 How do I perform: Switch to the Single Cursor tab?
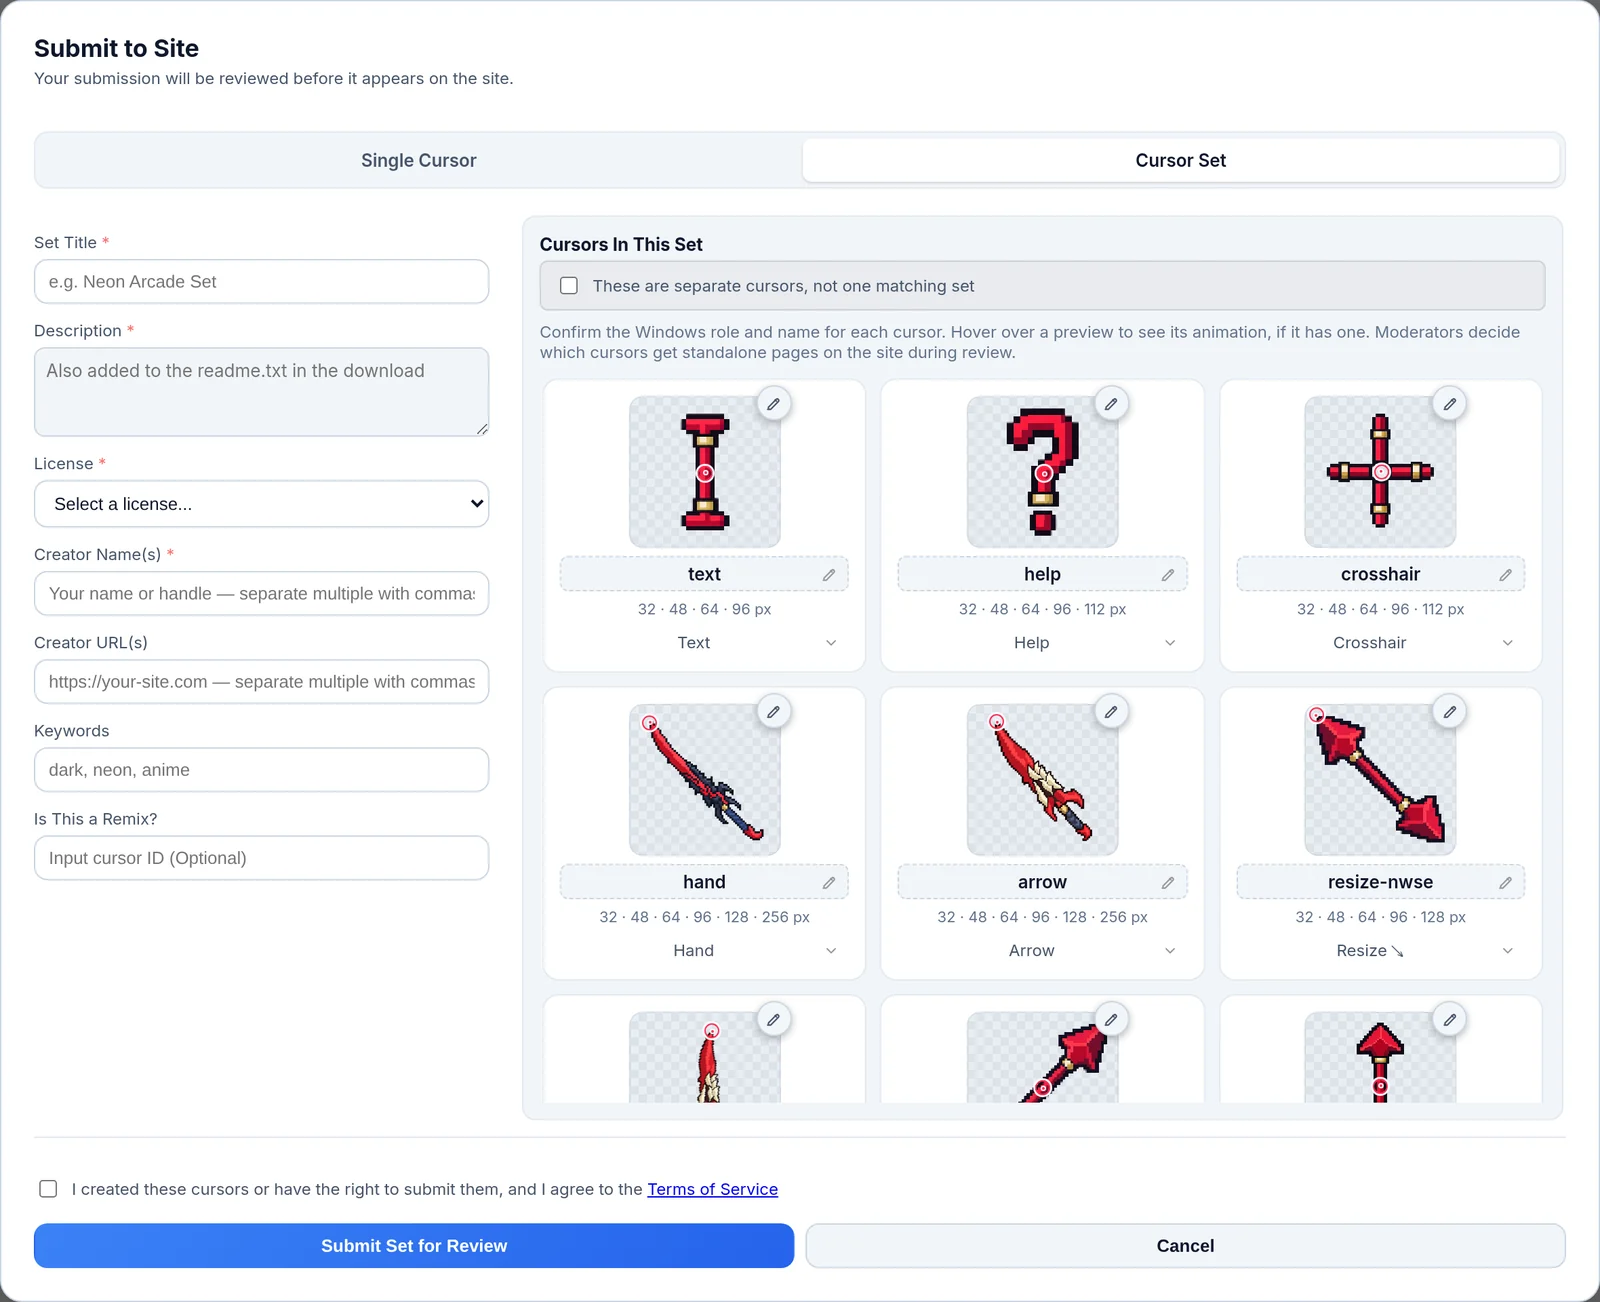click(419, 160)
